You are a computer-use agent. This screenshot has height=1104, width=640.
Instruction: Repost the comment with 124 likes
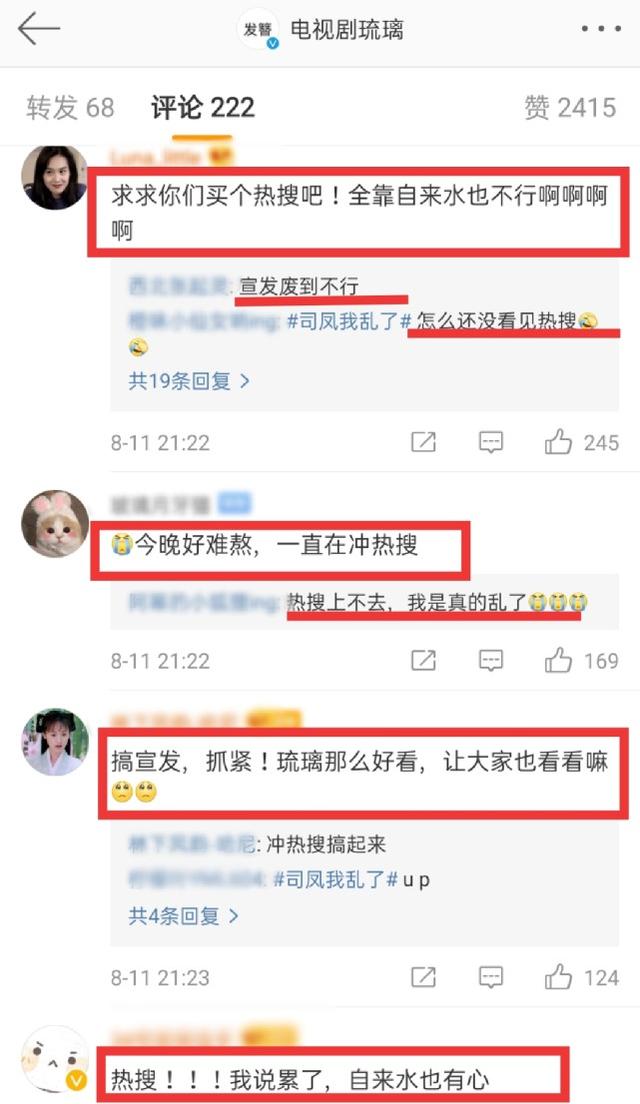(423, 977)
